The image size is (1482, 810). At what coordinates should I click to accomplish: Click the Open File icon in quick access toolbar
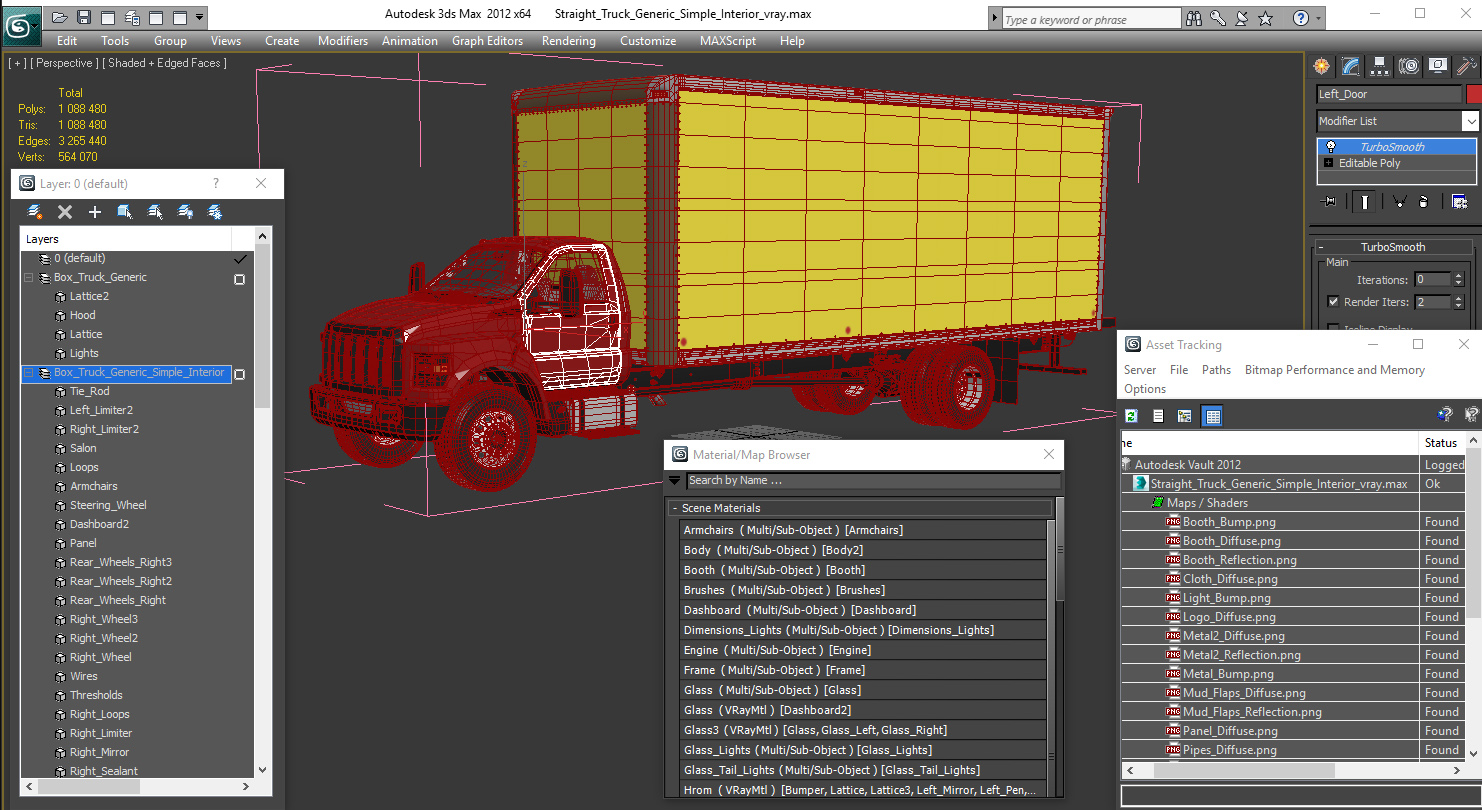[60, 17]
